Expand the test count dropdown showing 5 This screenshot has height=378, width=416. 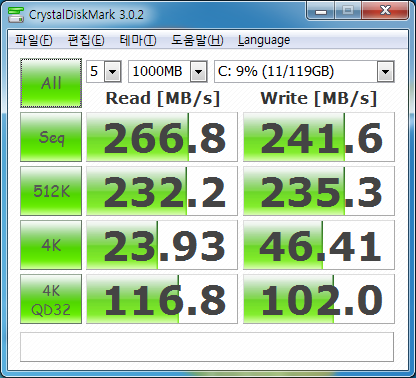[112, 71]
